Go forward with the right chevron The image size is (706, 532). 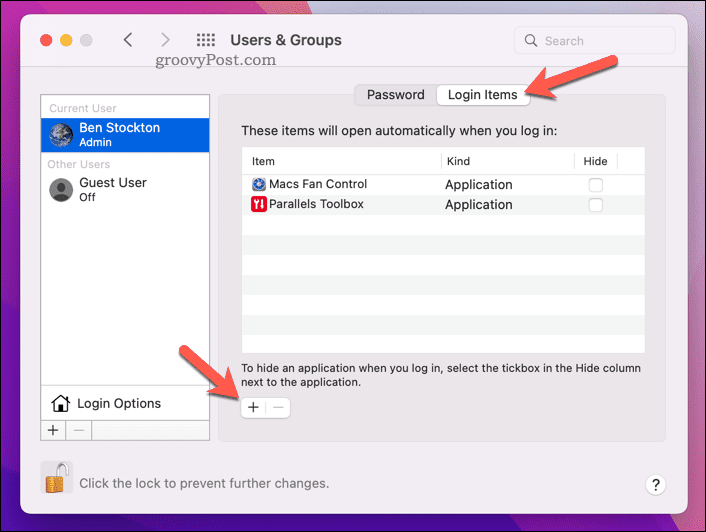pyautogui.click(x=166, y=41)
